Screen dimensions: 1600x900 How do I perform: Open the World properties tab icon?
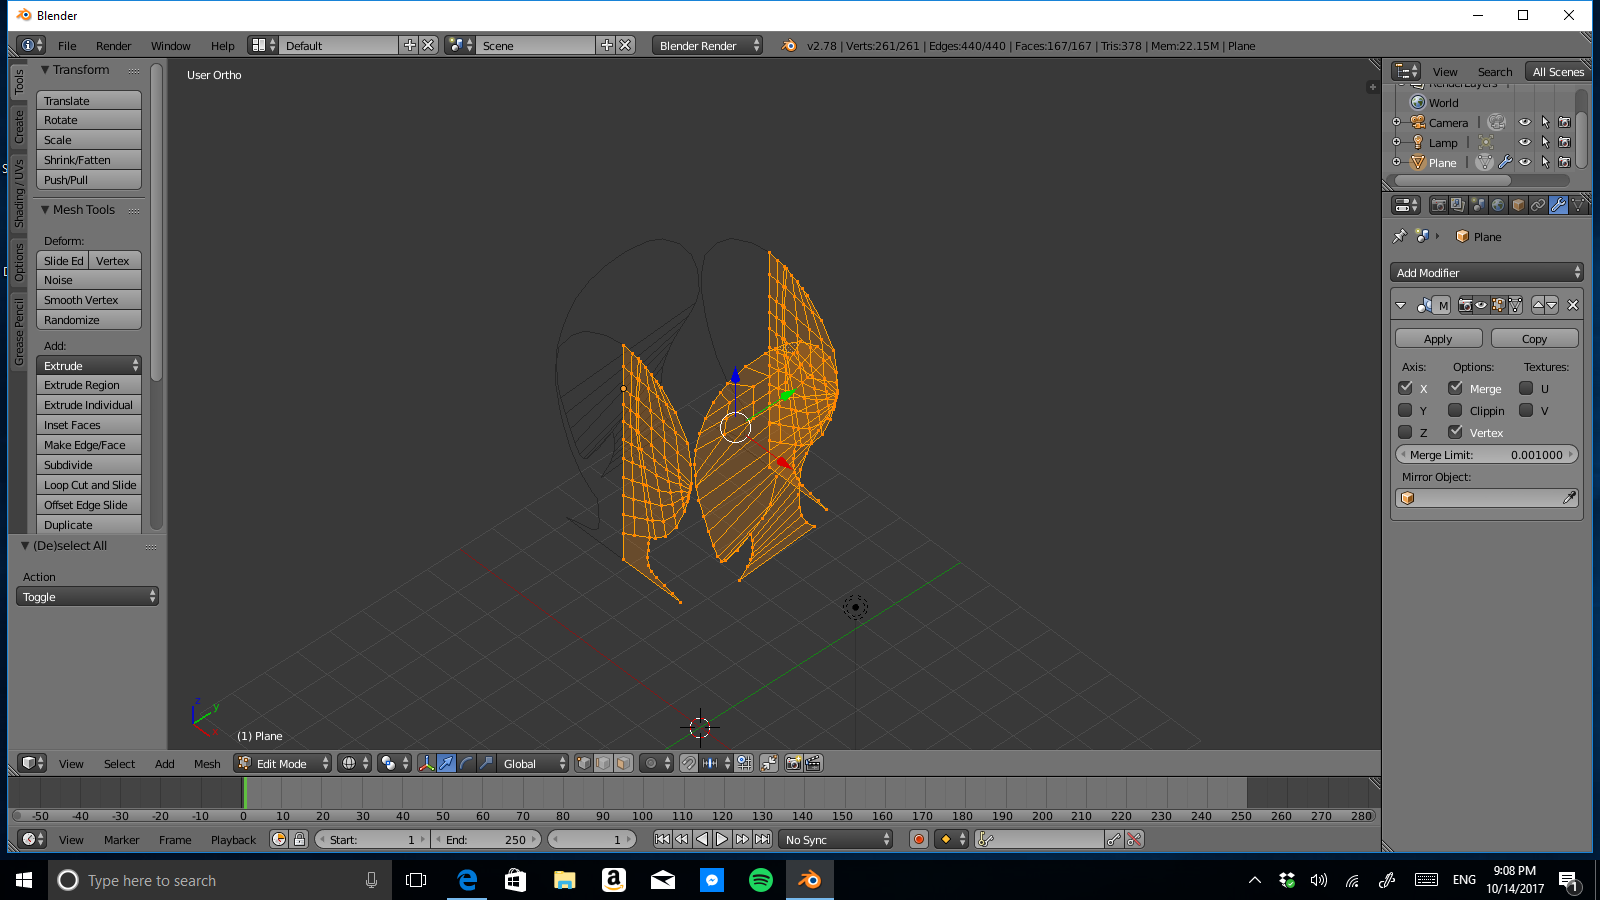(x=1497, y=205)
